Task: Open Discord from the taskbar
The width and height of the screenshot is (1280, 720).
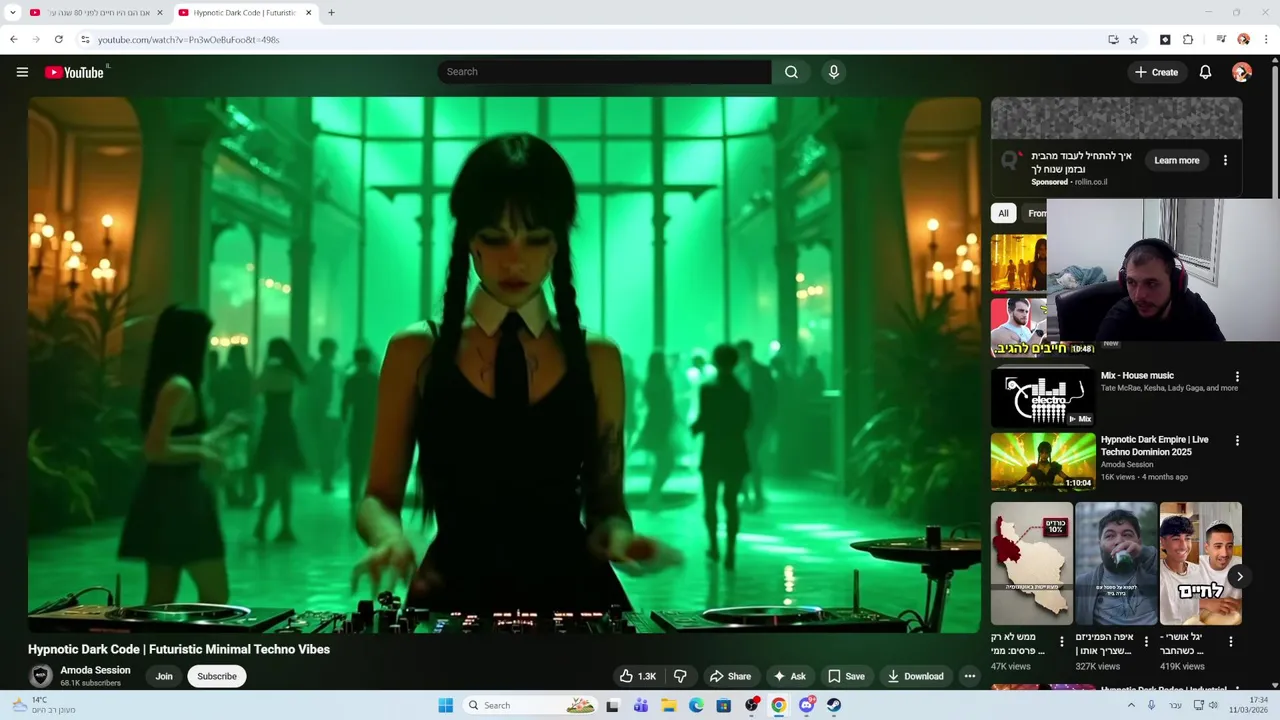Action: [x=806, y=705]
